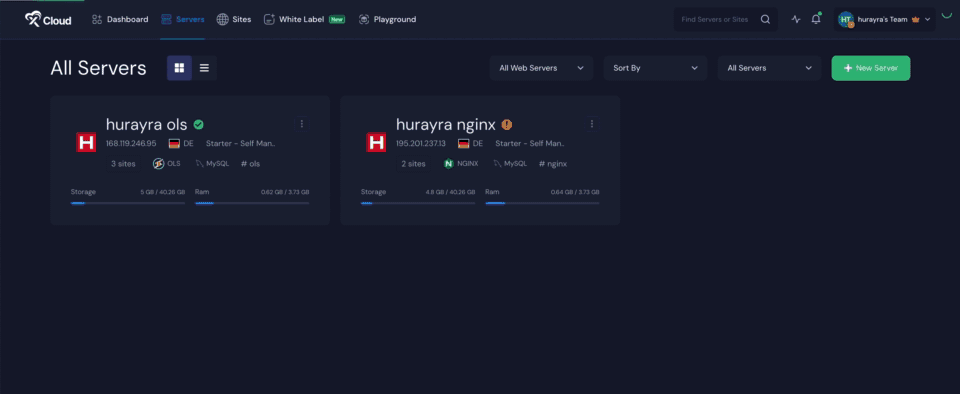Click the Hetzner logo on hurayra nginx
Image resolution: width=960 pixels, height=394 pixels.
pyautogui.click(x=376, y=143)
